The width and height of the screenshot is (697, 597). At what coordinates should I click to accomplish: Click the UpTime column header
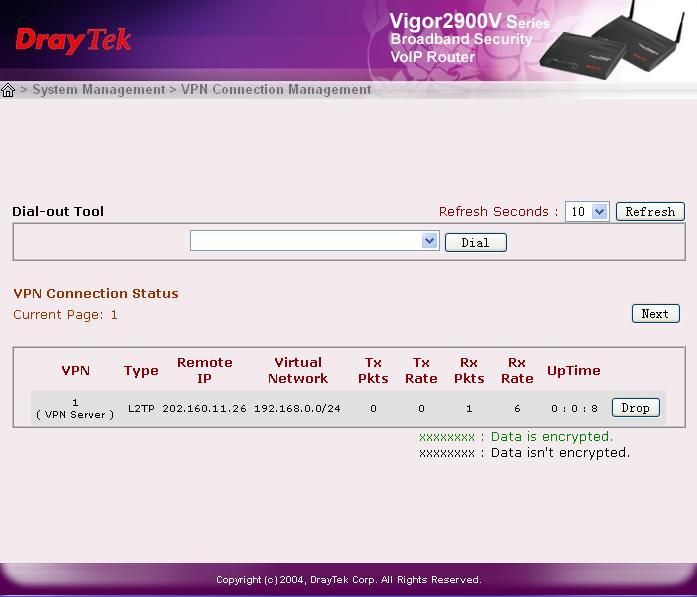coord(573,371)
